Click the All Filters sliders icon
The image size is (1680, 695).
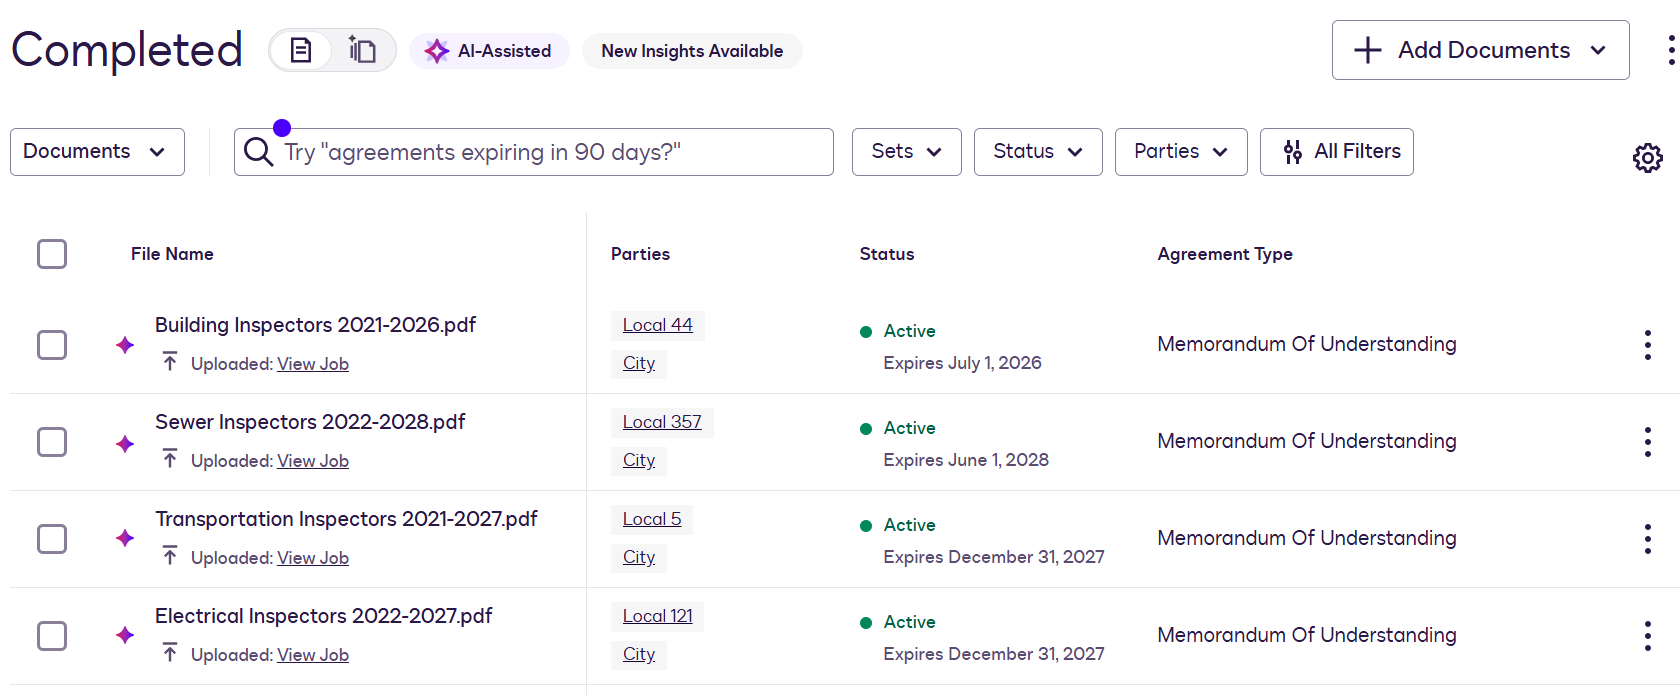1293,152
